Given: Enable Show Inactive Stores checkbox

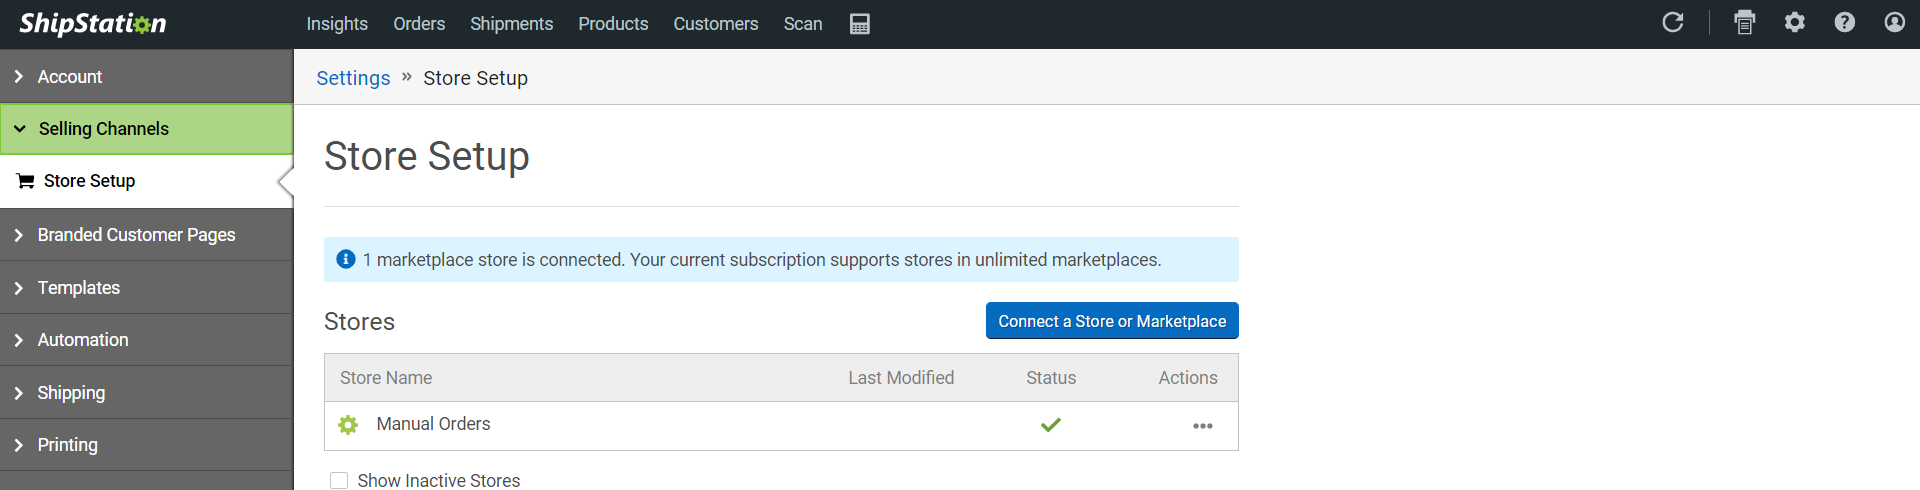Looking at the screenshot, I should 339,481.
